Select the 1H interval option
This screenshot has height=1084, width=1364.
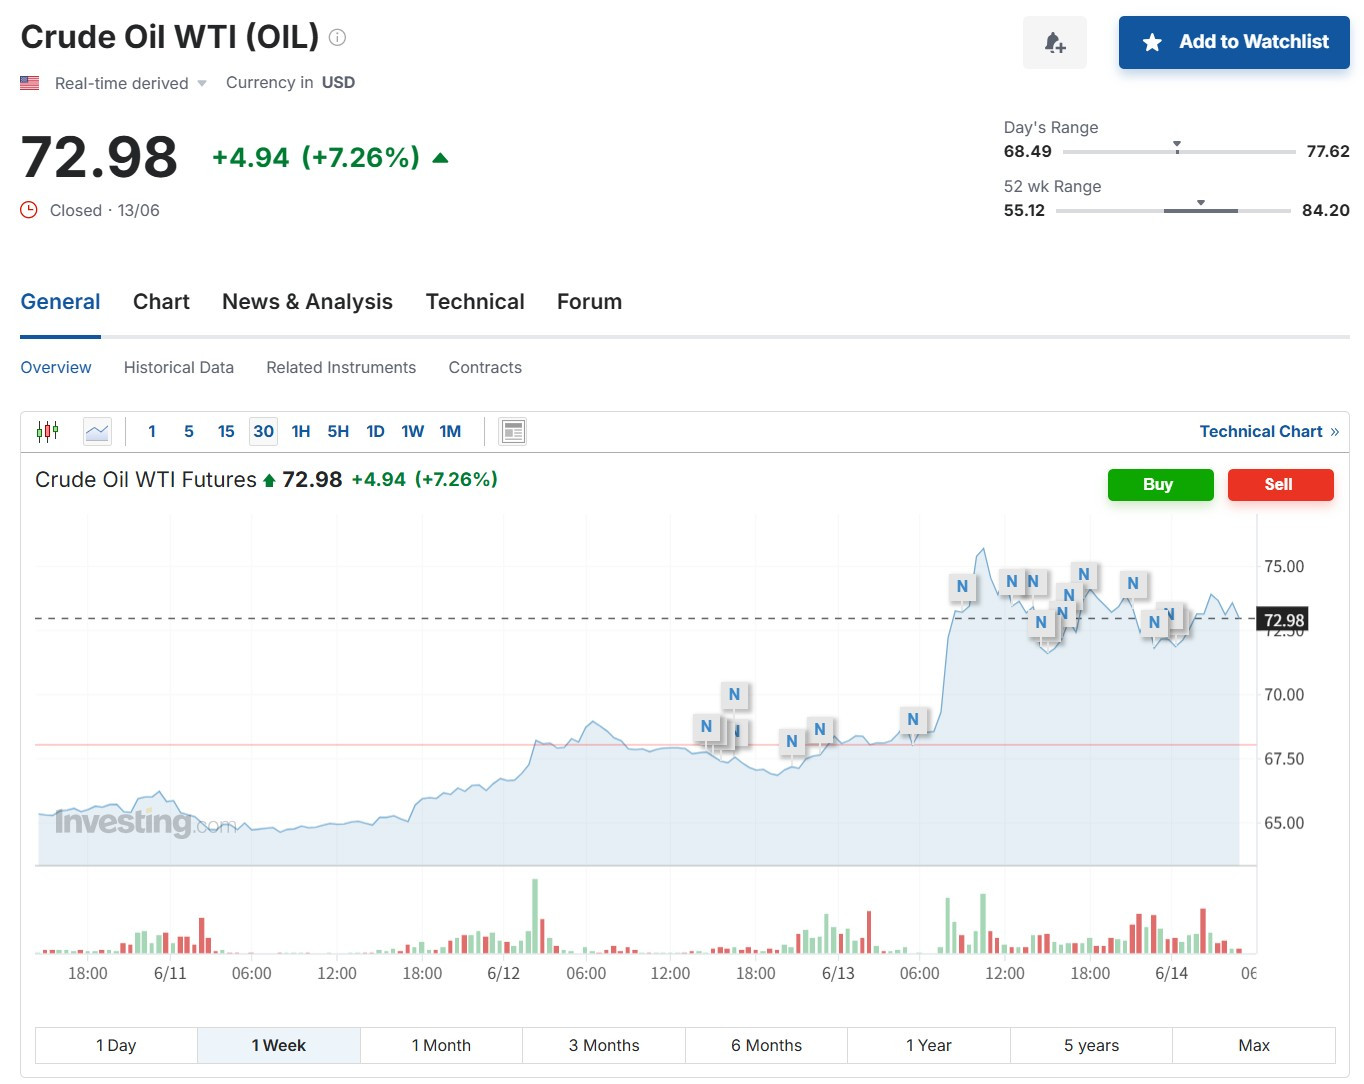tap(301, 431)
